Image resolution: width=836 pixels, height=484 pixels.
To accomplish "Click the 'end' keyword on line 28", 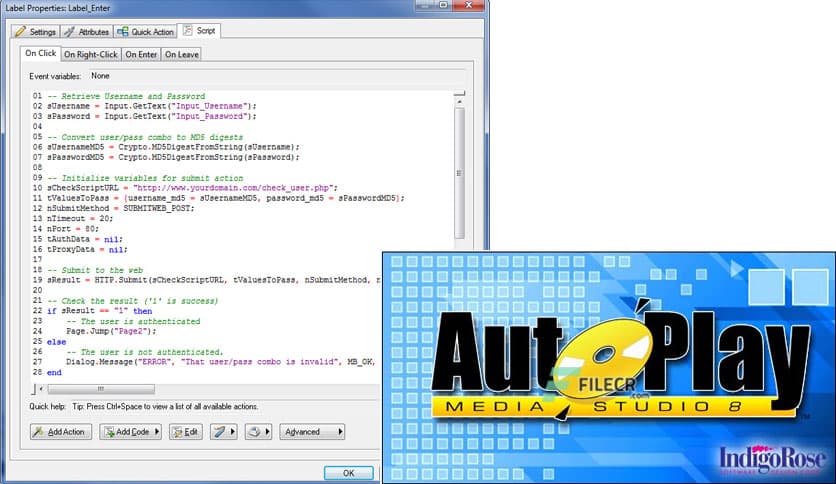I will pyautogui.click(x=54, y=373).
